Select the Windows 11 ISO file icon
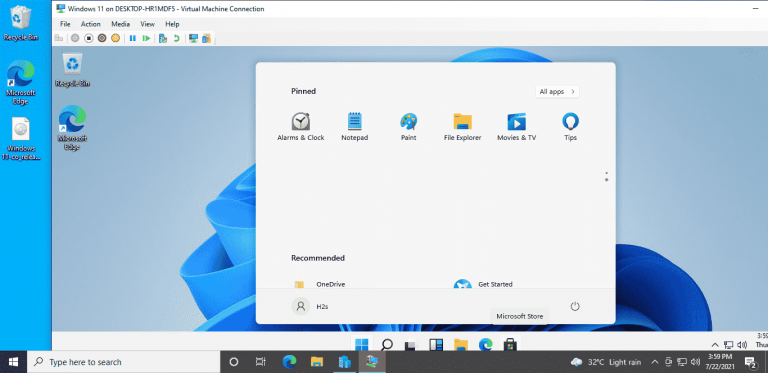The height and width of the screenshot is (373, 768). 21,139
